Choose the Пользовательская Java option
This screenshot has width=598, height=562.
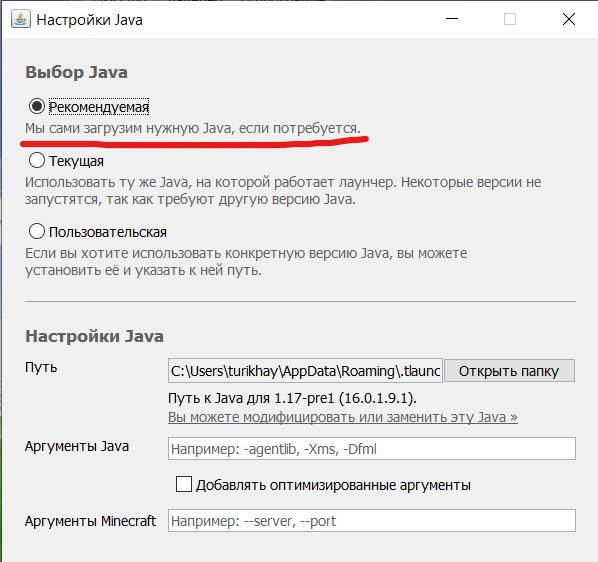pyautogui.click(x=37, y=231)
